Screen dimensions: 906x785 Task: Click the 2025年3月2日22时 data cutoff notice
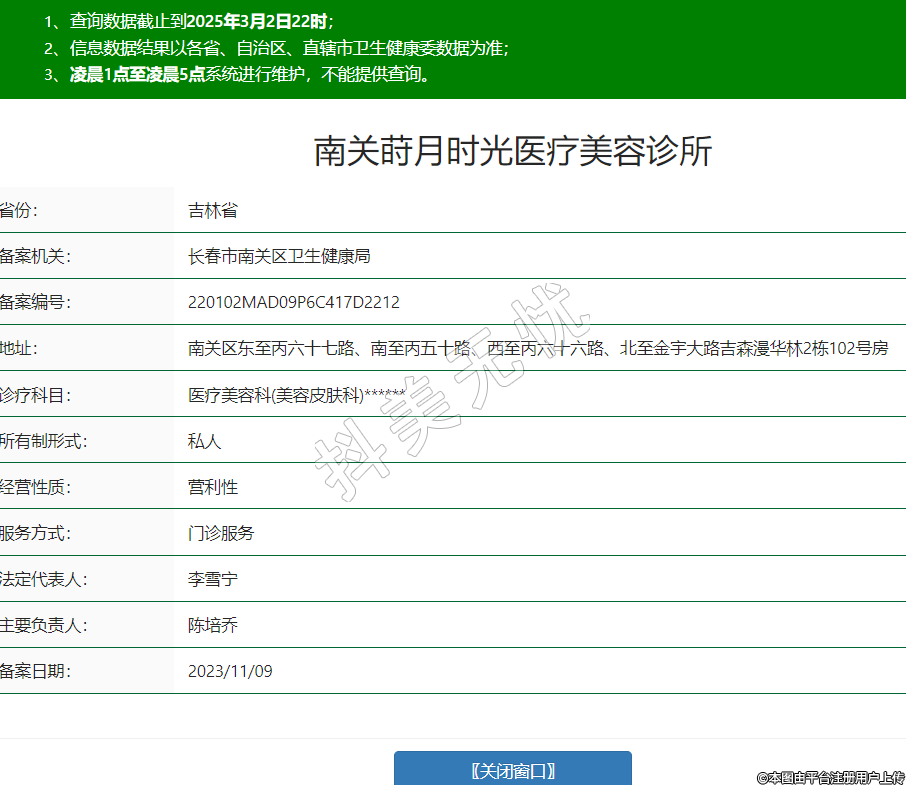pos(201,21)
